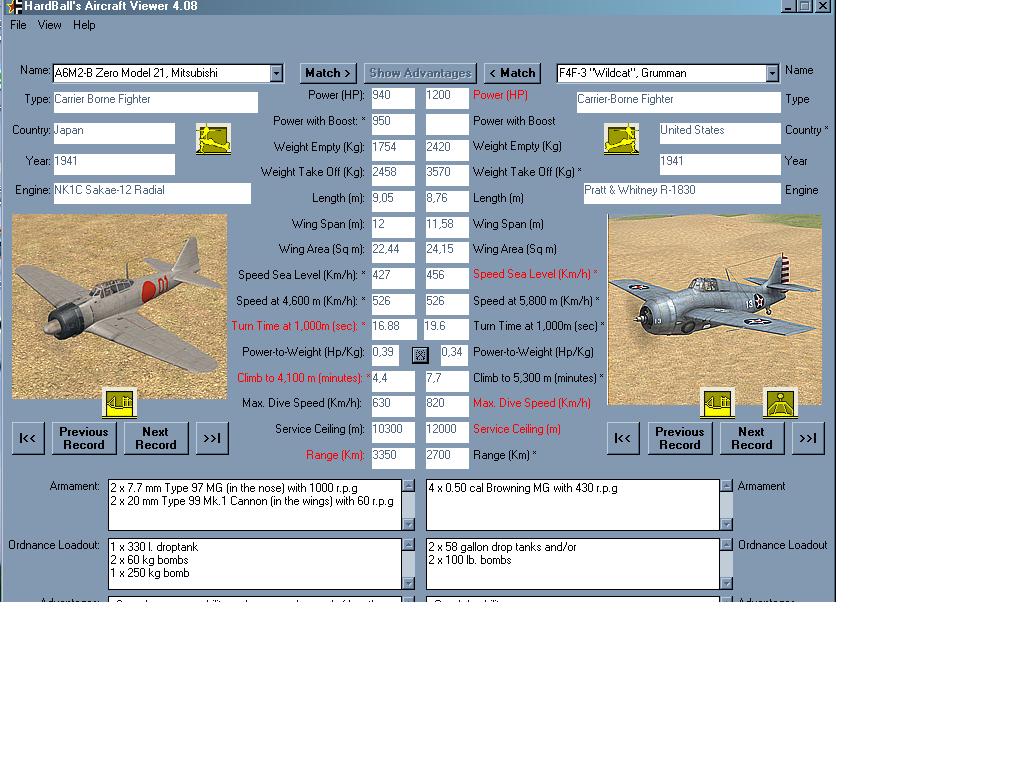Click up arrow of Wildcat armament scrollbar
Viewport: 1024px width, 768px height.
726,486
